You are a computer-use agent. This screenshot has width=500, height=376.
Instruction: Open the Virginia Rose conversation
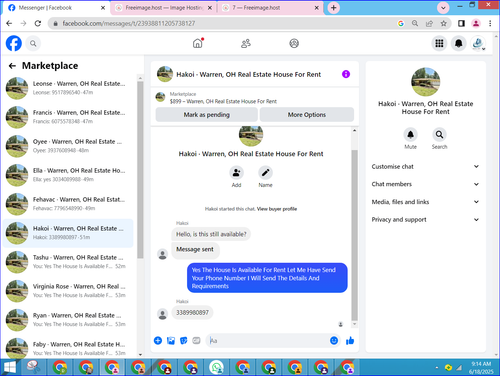(x=68, y=291)
